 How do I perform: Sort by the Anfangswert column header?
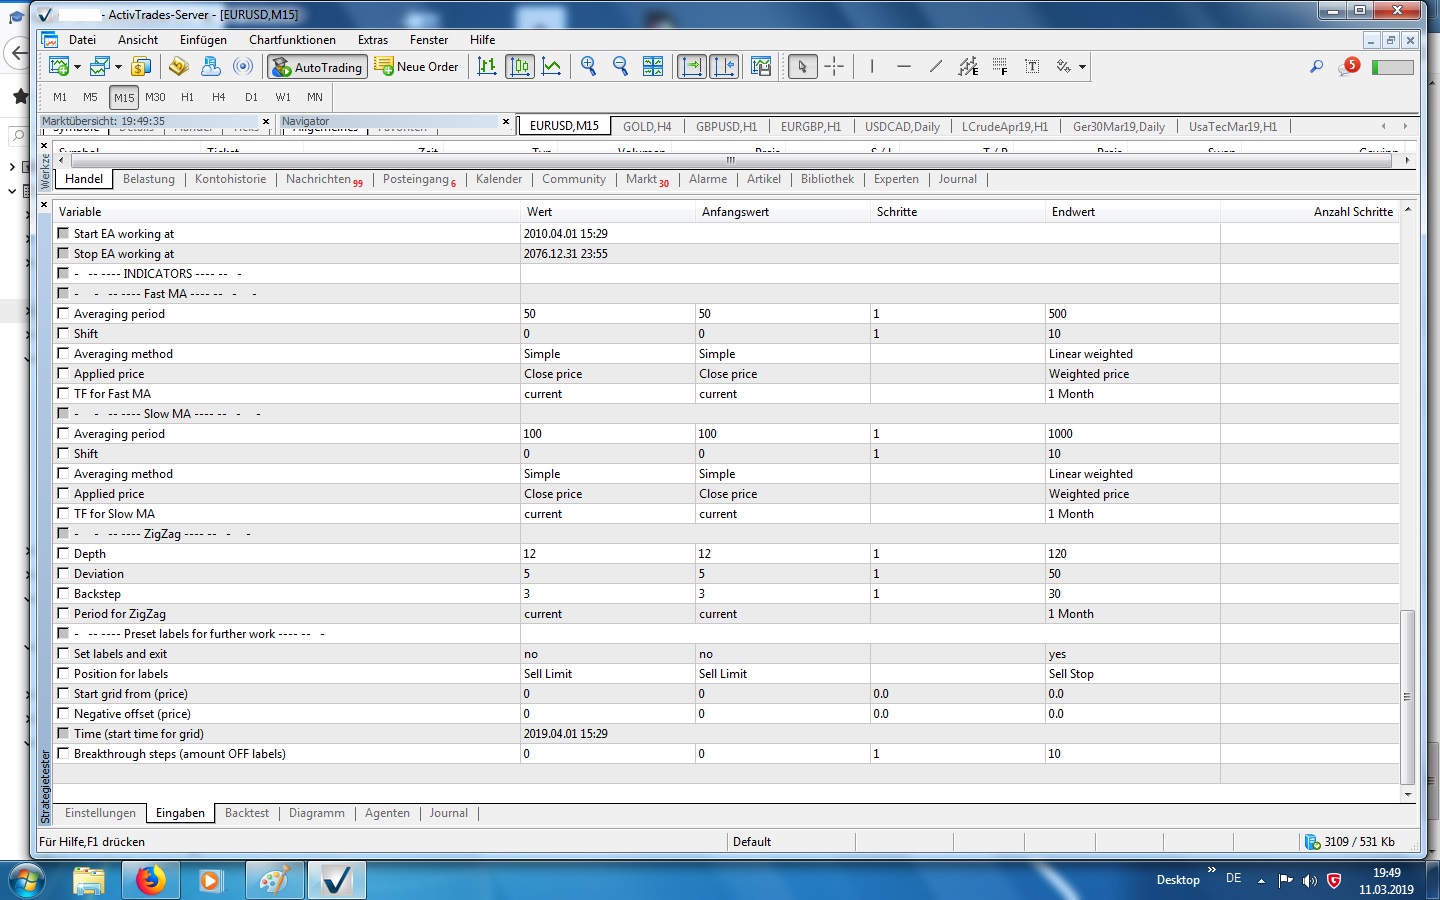pyautogui.click(x=783, y=212)
